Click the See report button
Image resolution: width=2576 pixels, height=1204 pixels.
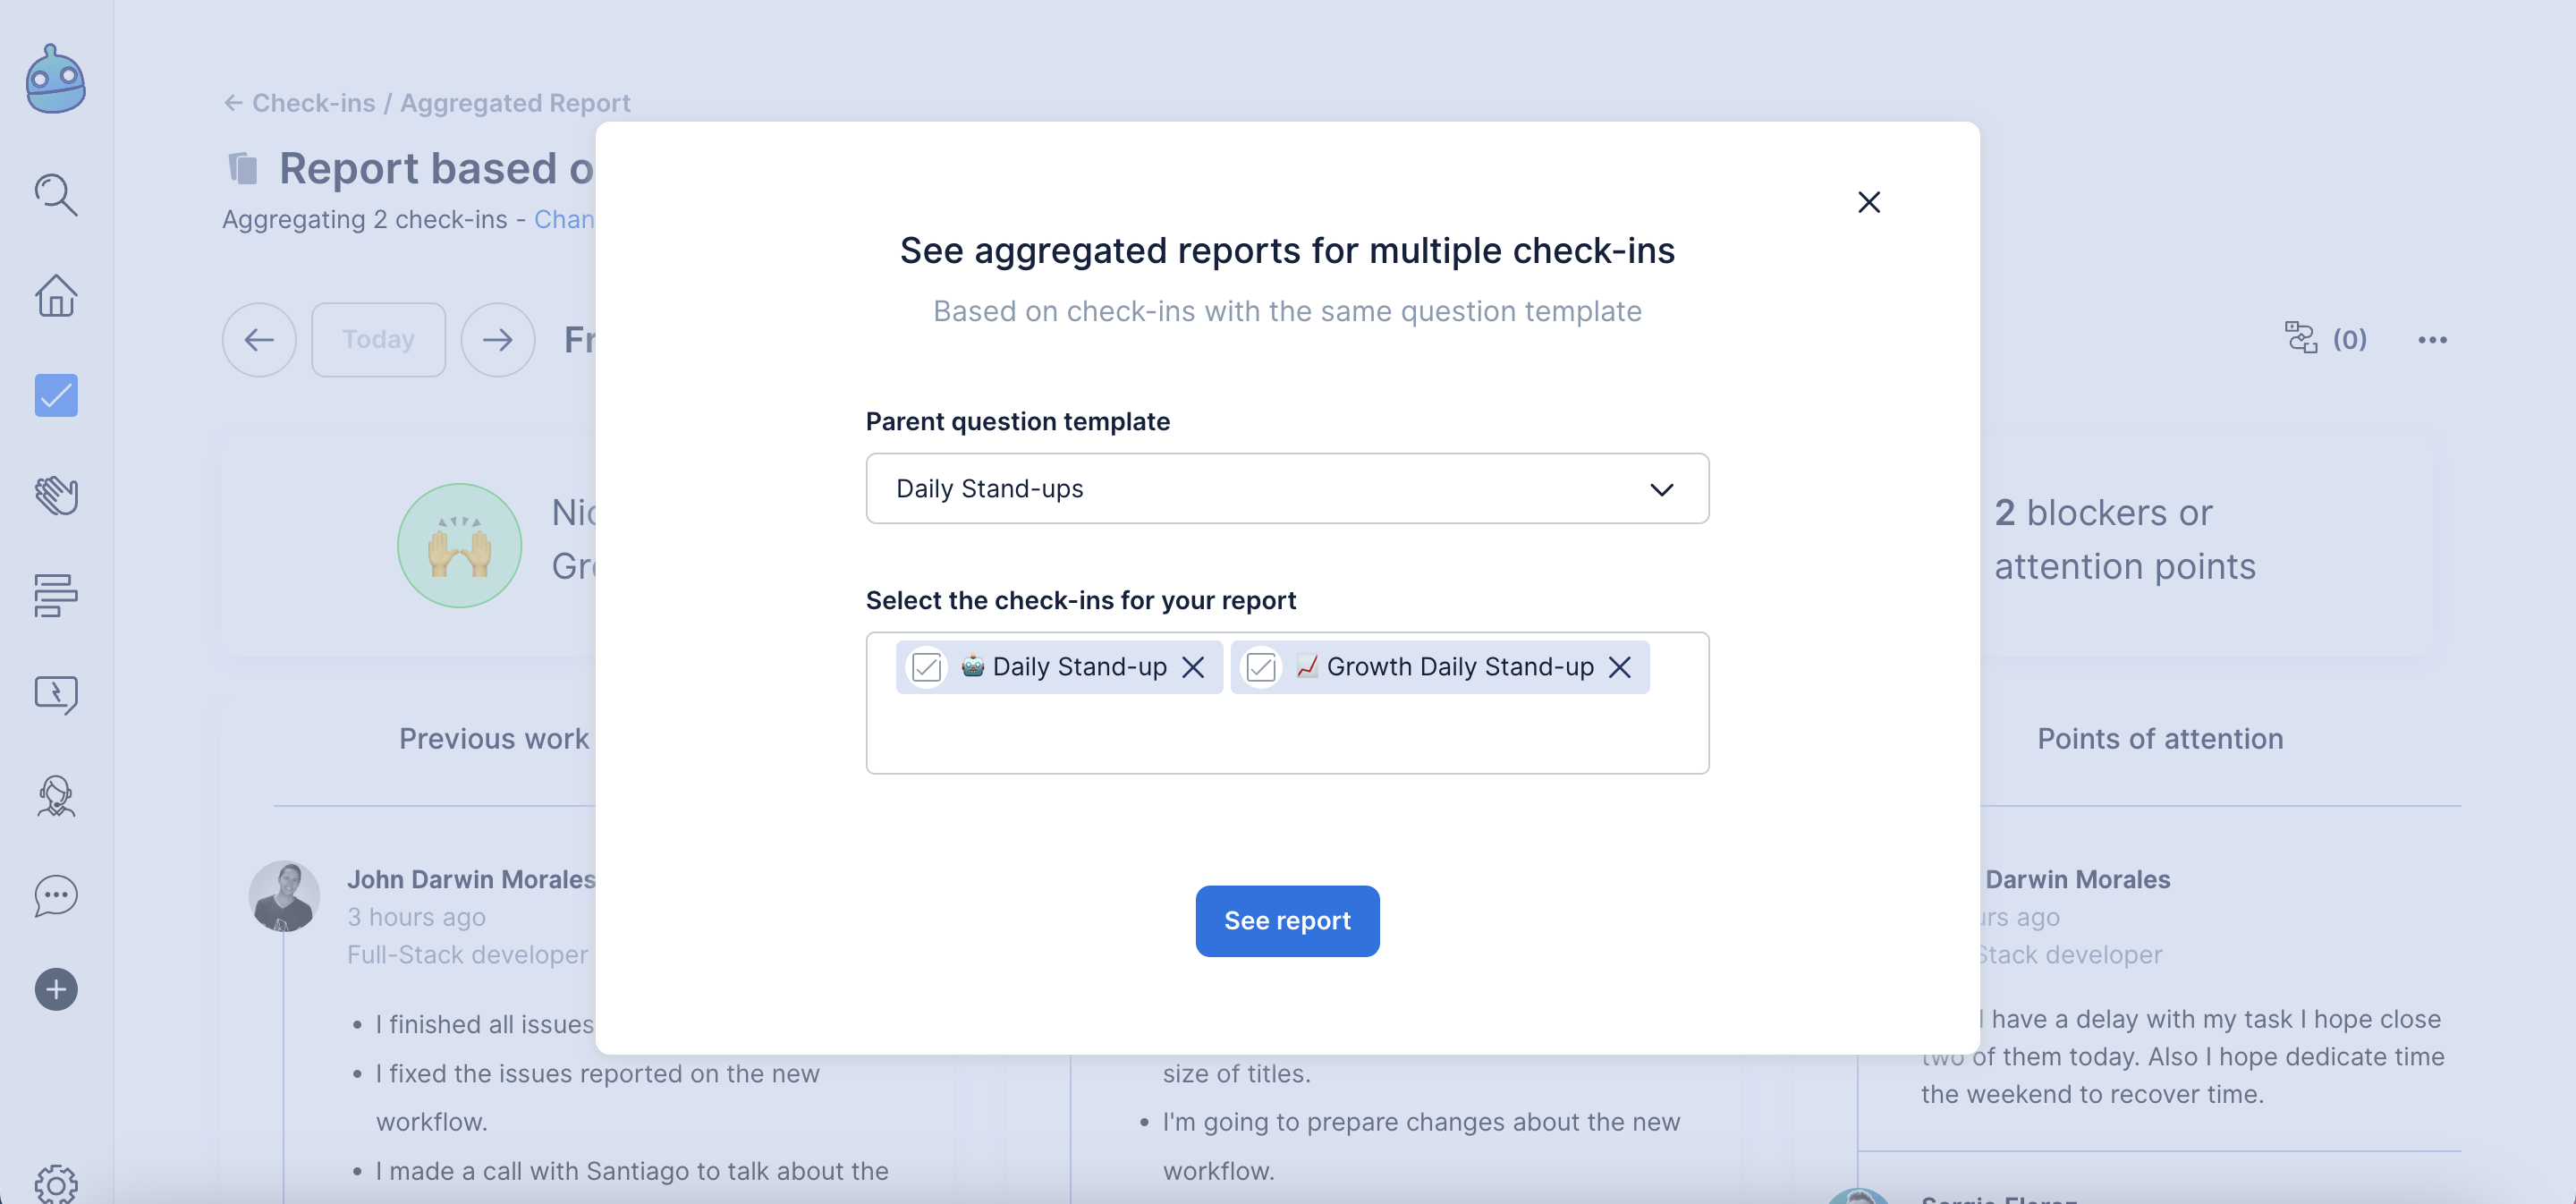[x=1287, y=920]
